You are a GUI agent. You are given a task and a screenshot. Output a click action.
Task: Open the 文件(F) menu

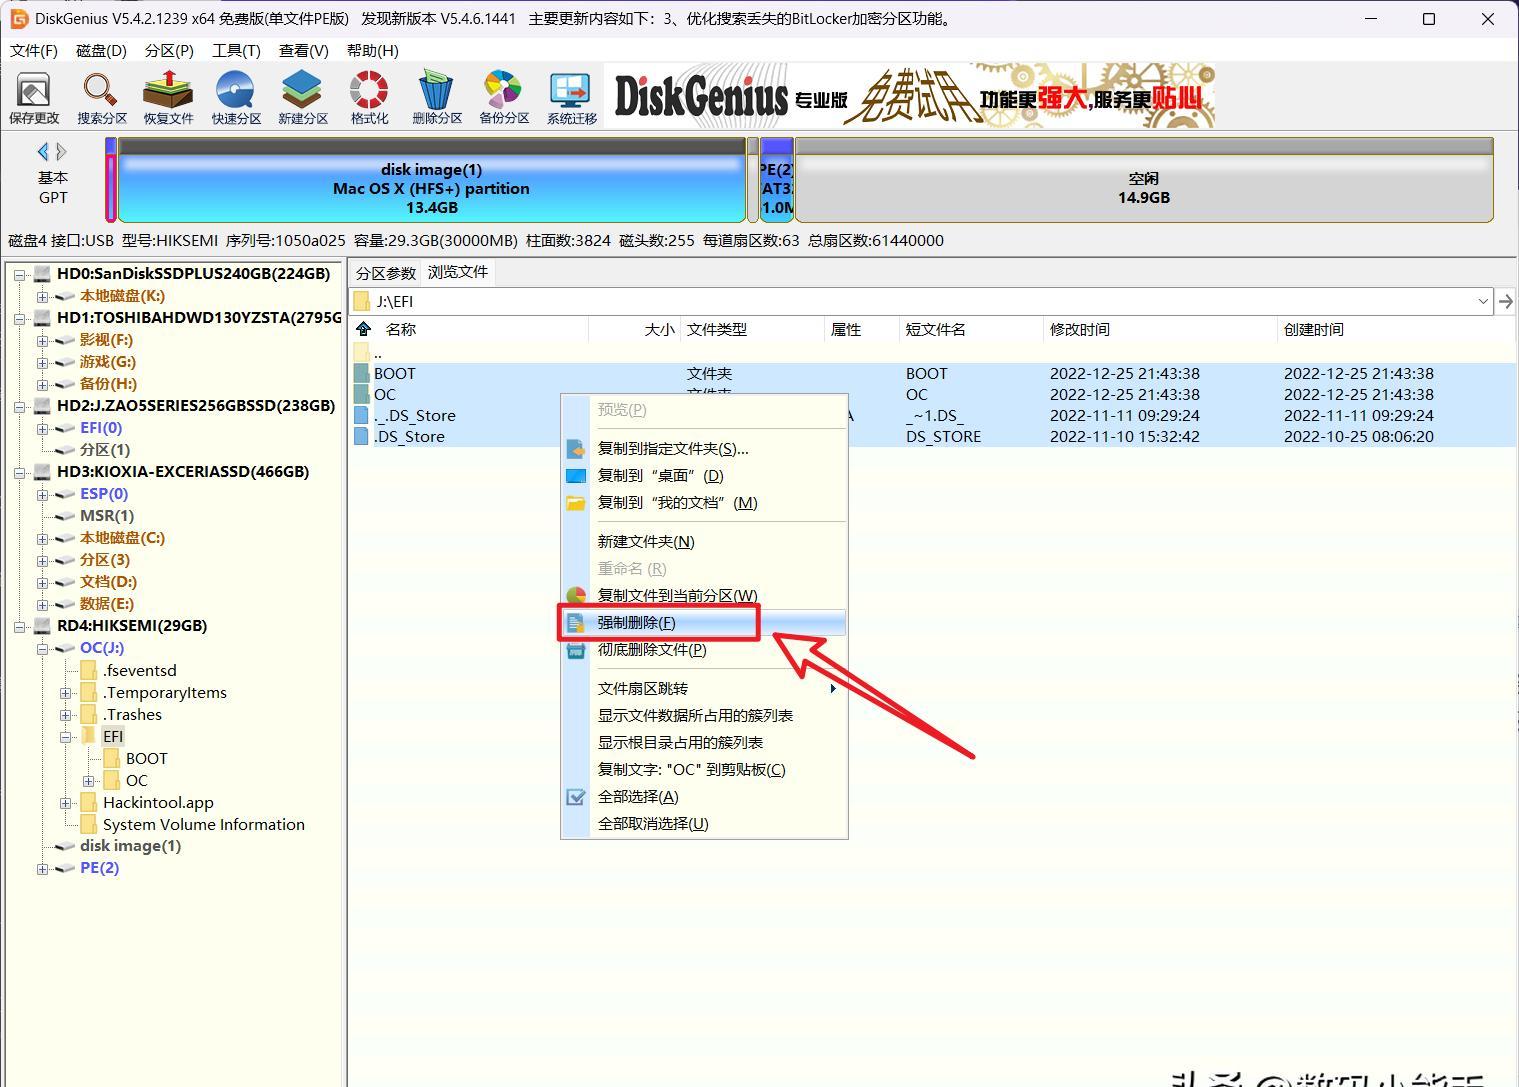coord(33,50)
